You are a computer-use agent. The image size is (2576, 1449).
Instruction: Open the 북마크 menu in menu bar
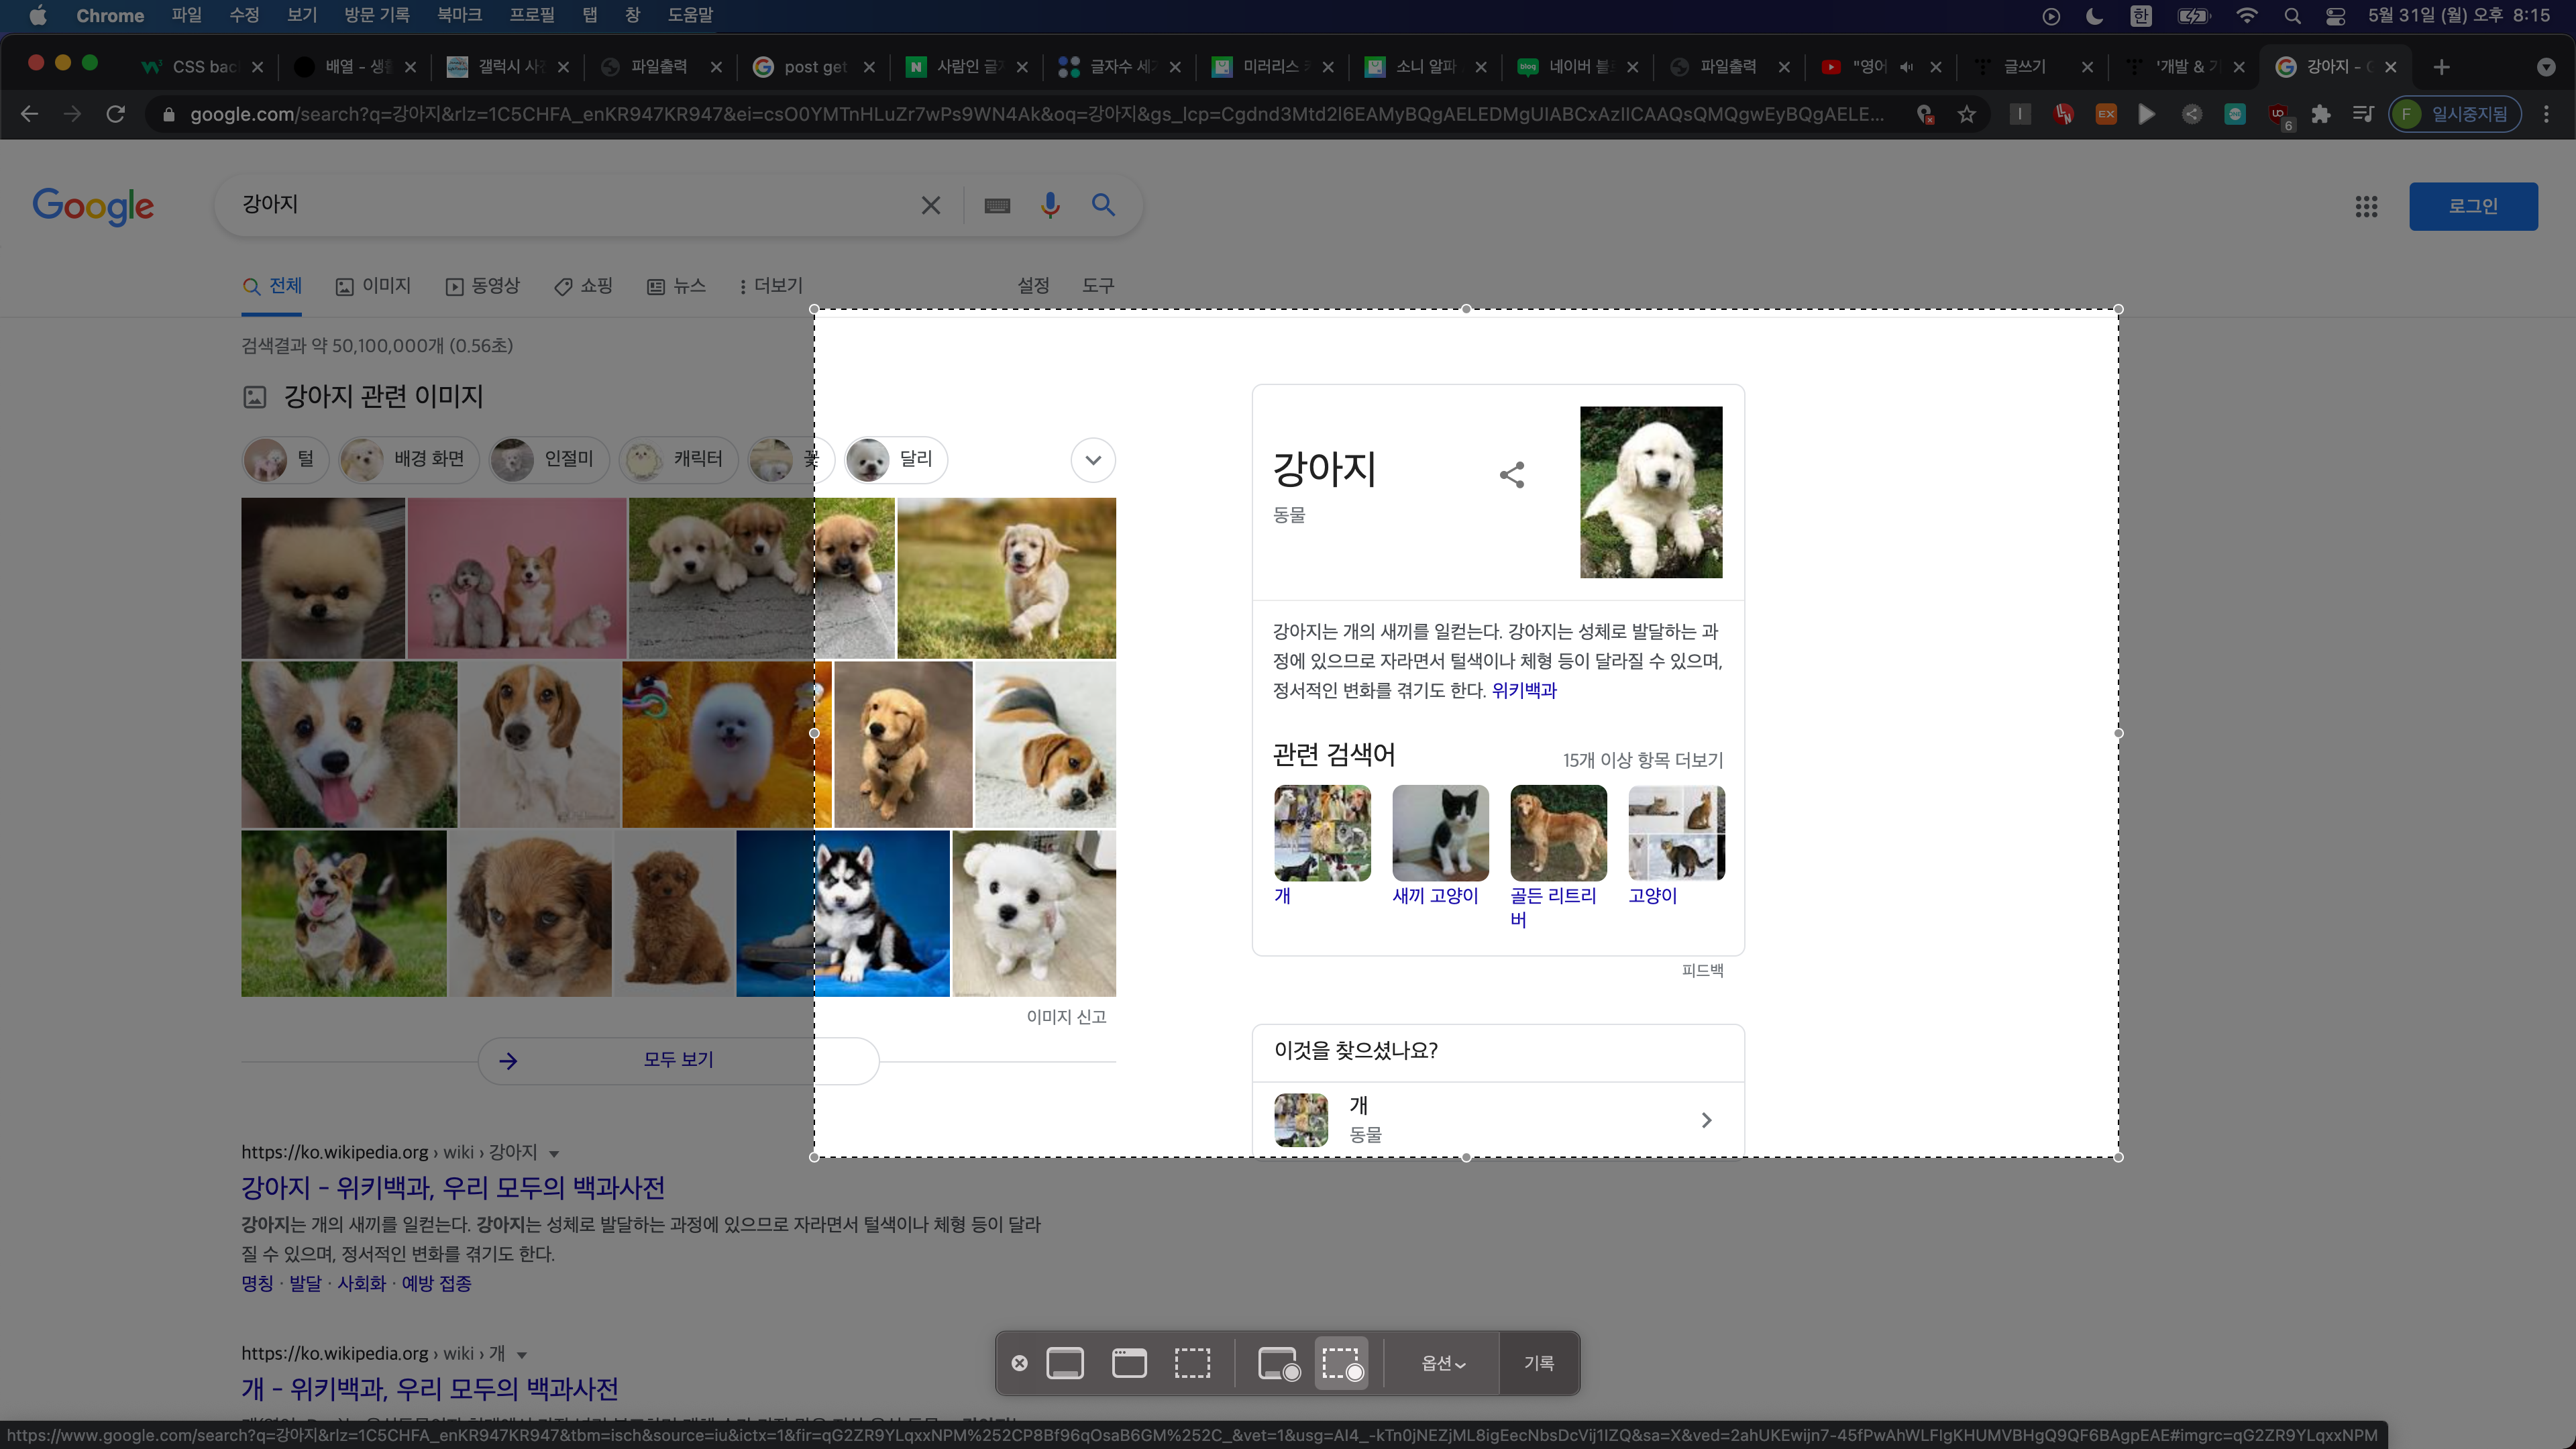pyautogui.click(x=459, y=15)
